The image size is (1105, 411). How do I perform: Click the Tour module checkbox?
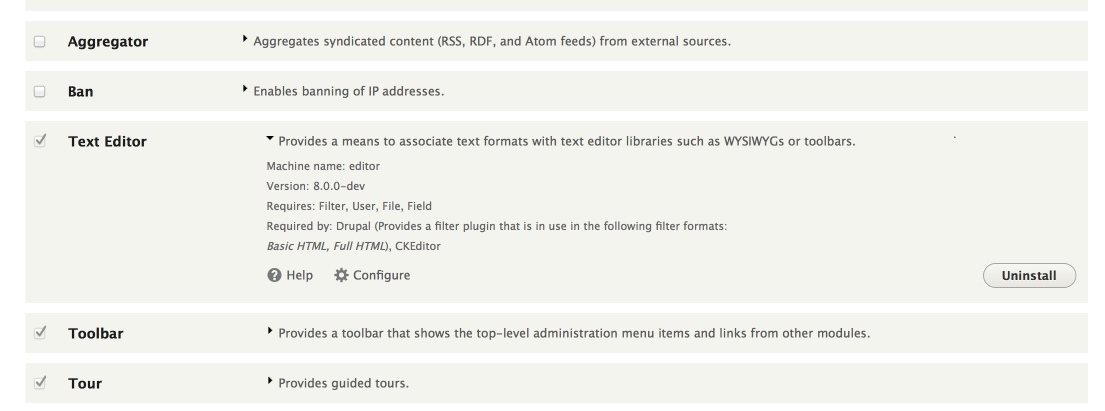coord(39,383)
